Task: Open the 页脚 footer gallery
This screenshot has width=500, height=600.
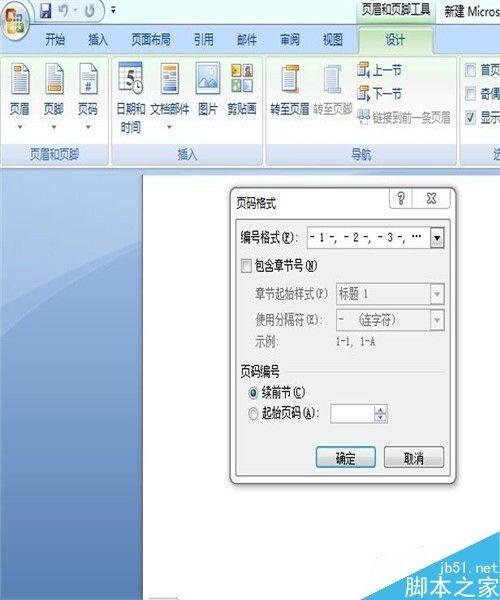Action: 54,97
